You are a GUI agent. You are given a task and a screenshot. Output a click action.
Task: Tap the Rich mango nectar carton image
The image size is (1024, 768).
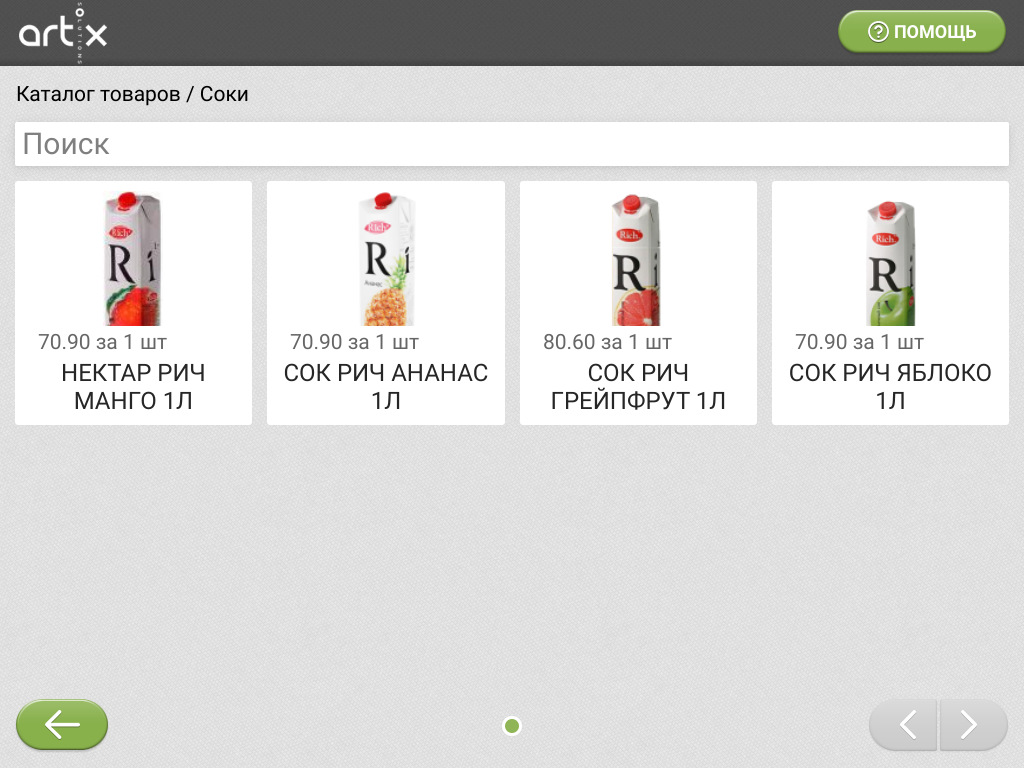tap(133, 259)
